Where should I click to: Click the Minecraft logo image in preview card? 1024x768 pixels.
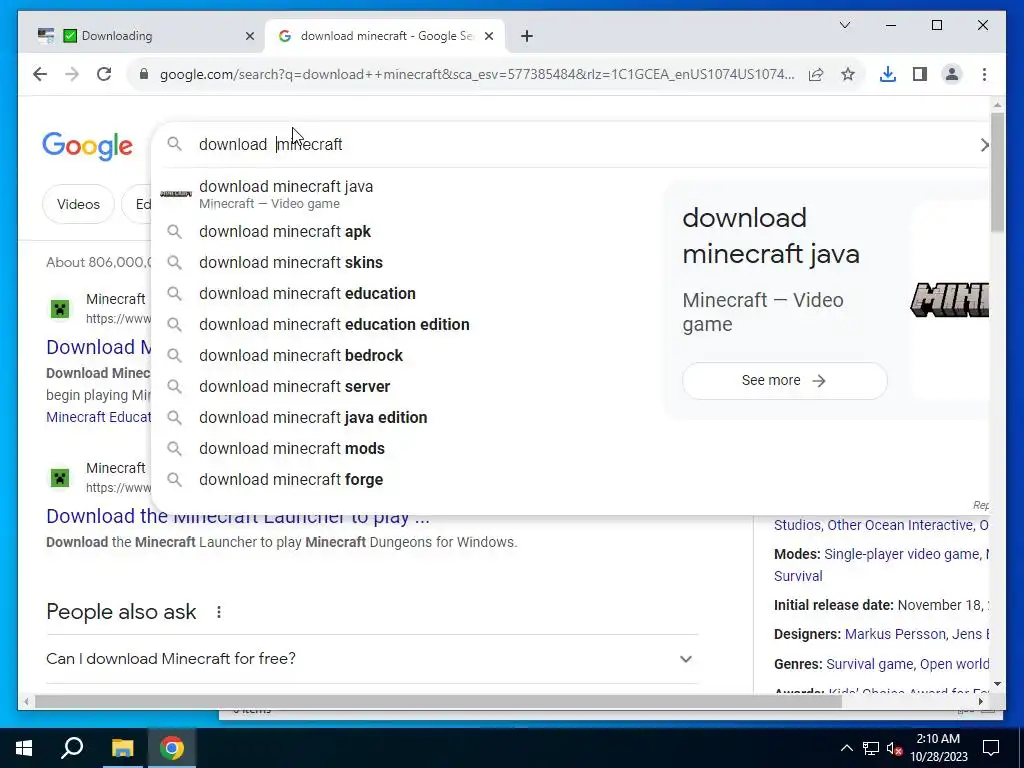(950, 300)
